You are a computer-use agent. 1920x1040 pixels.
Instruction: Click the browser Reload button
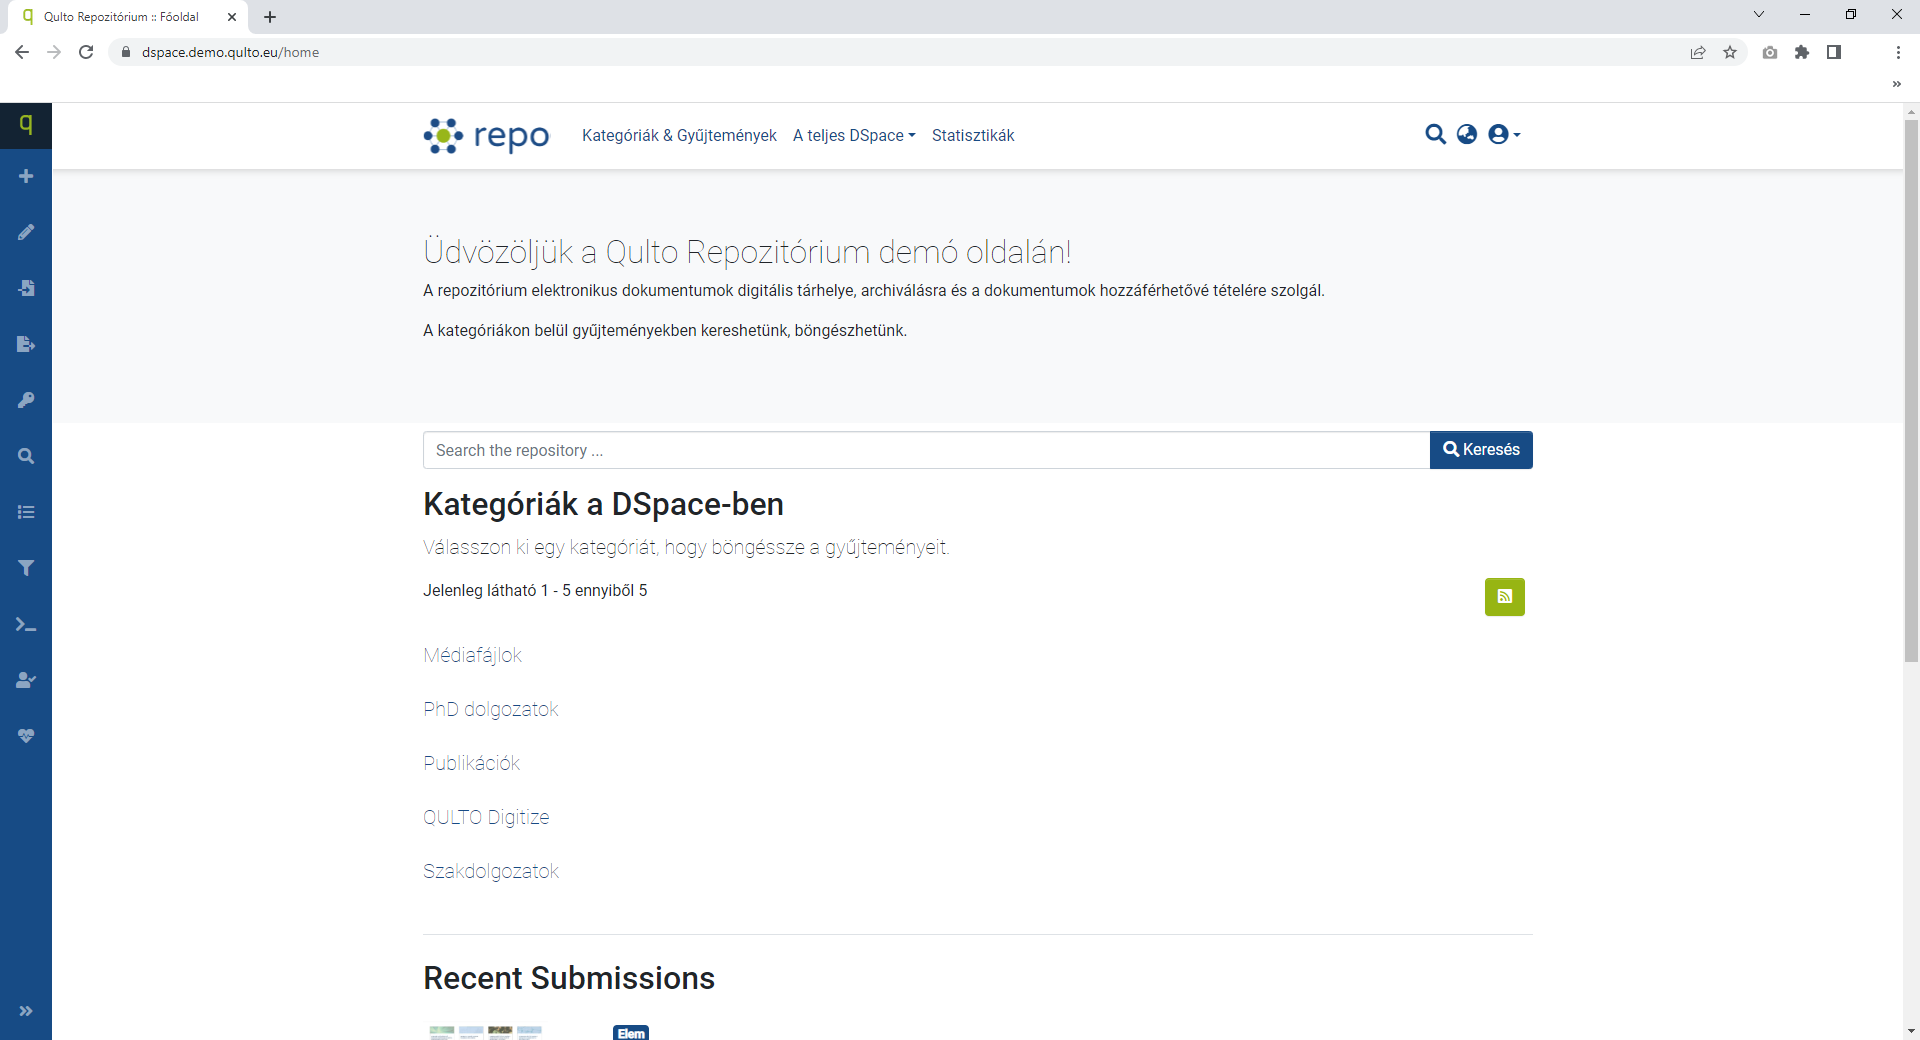coord(86,52)
